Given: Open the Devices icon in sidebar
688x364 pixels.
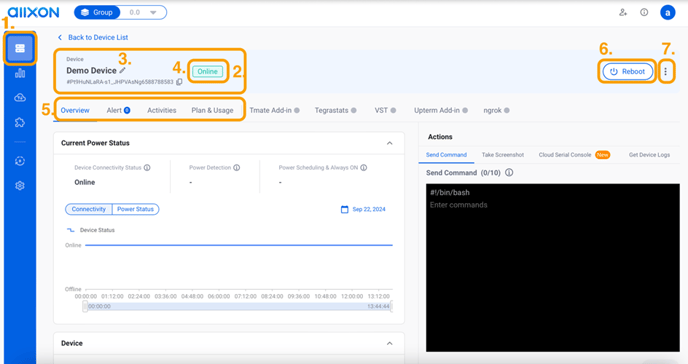Looking at the screenshot, I should coord(20,48).
